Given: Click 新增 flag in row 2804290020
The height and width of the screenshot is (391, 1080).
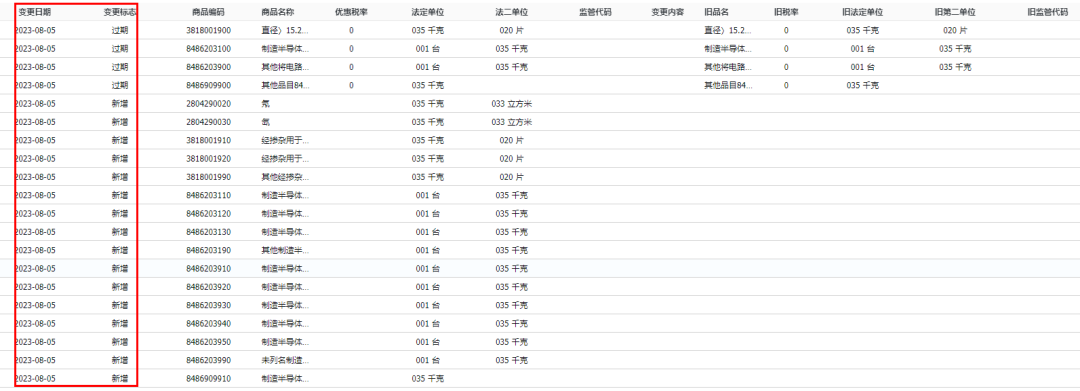Looking at the screenshot, I should point(120,103).
